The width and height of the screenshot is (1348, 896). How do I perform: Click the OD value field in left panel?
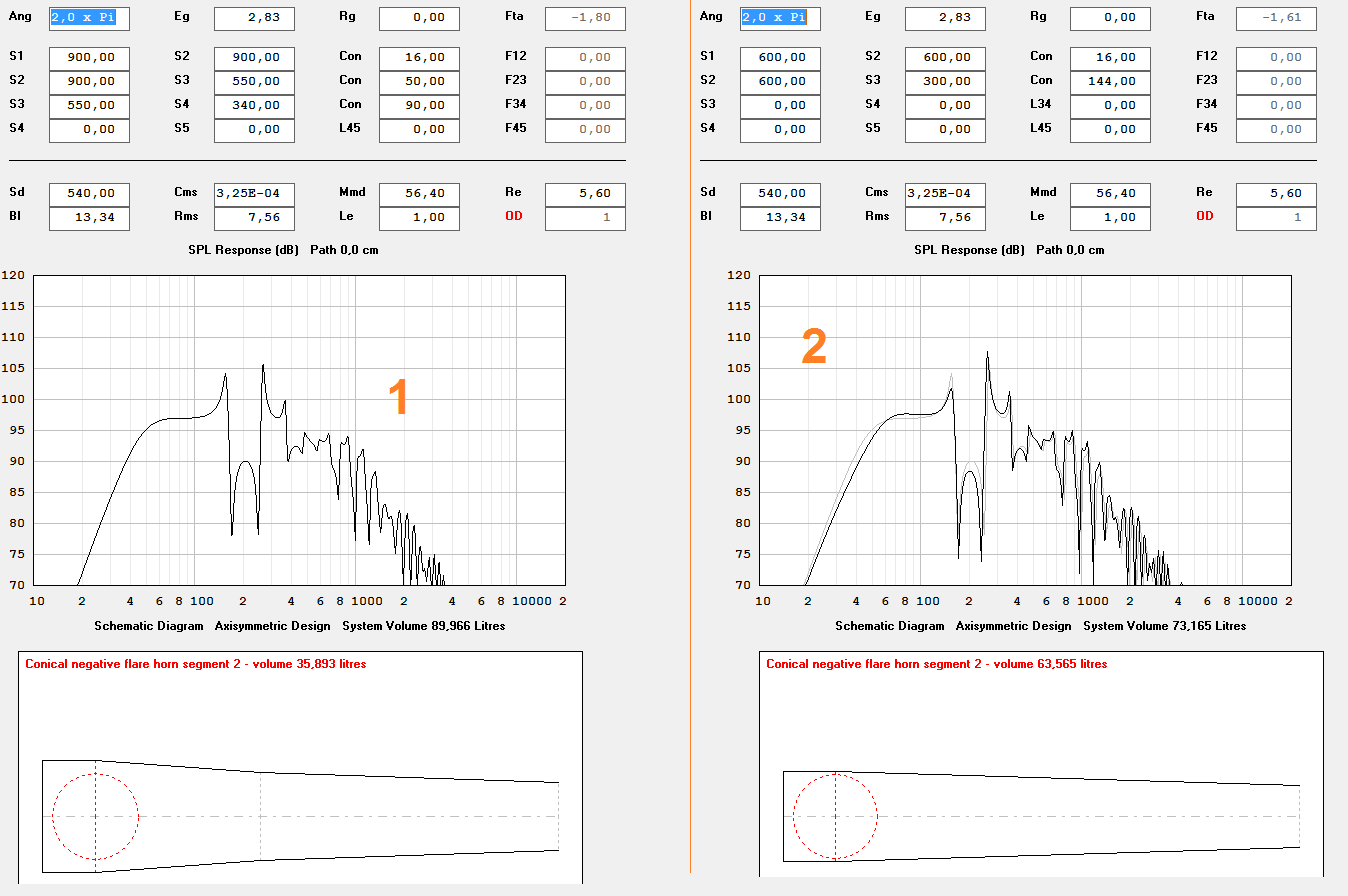(585, 218)
